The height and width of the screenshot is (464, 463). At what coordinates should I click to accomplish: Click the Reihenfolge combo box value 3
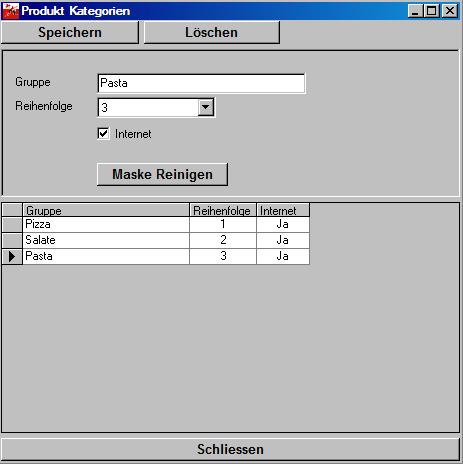pyautogui.click(x=148, y=107)
